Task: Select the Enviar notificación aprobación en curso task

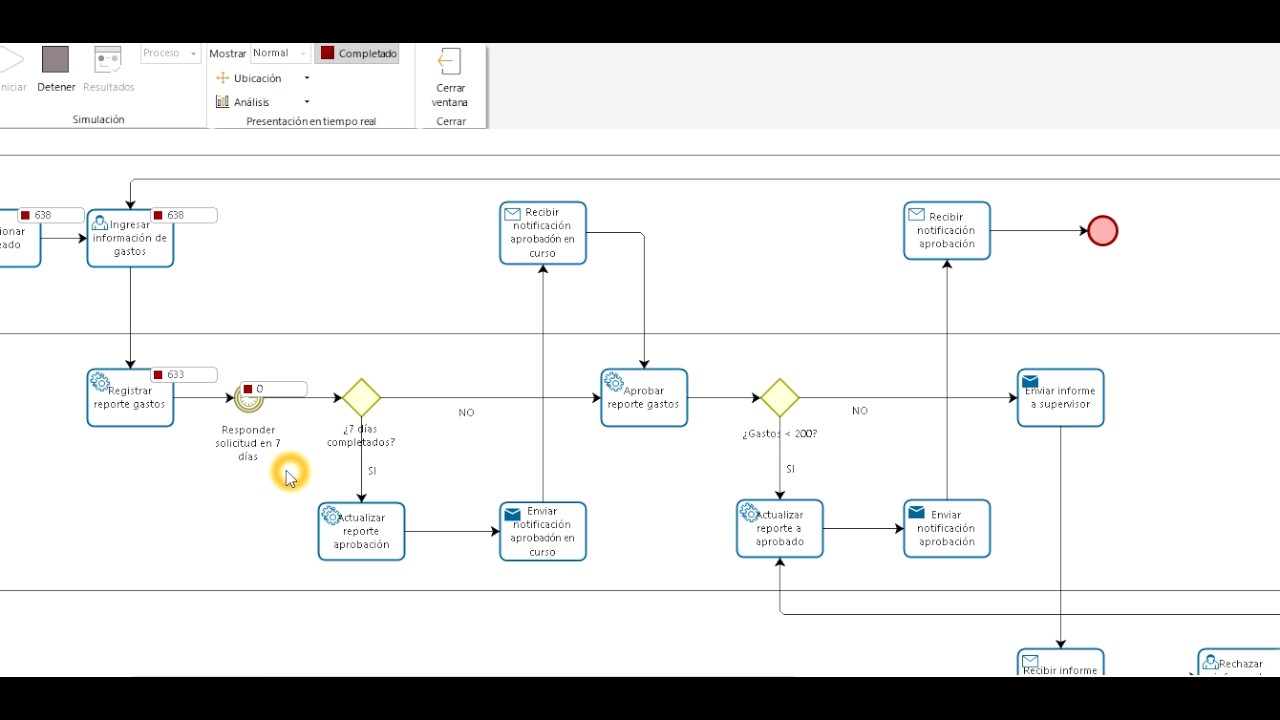Action: click(x=543, y=531)
